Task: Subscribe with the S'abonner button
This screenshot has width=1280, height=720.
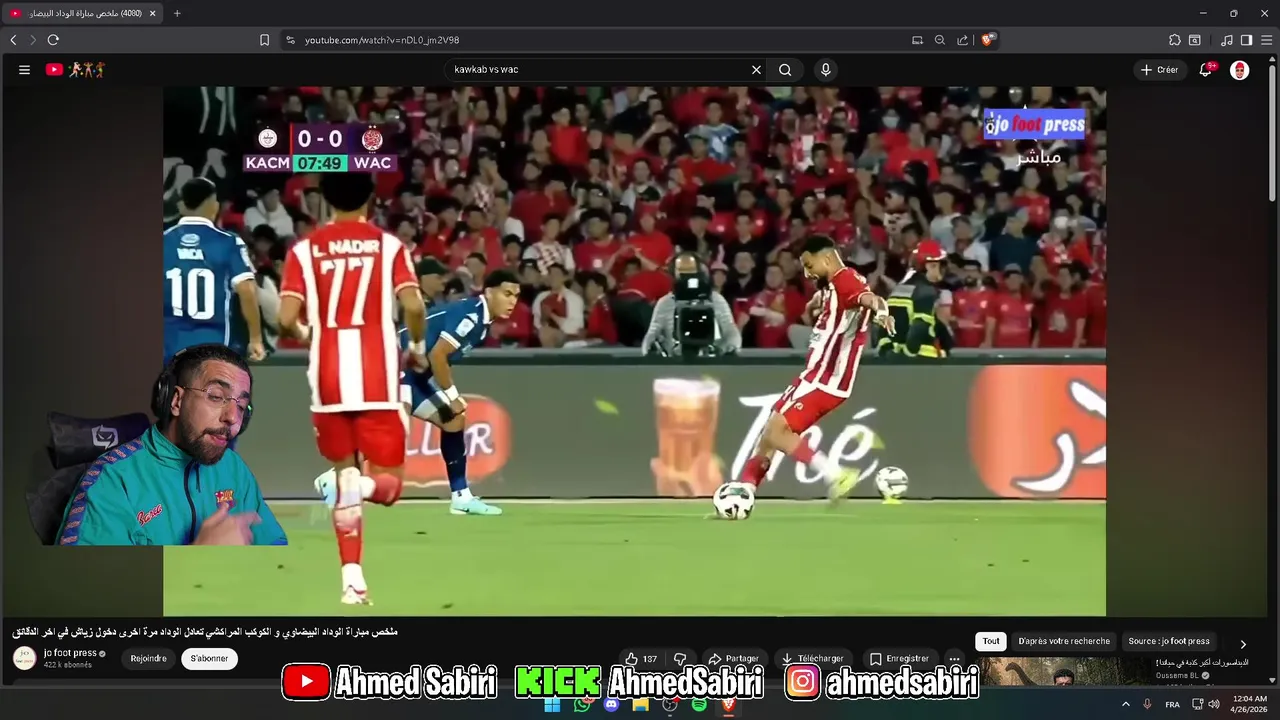Action: point(210,658)
